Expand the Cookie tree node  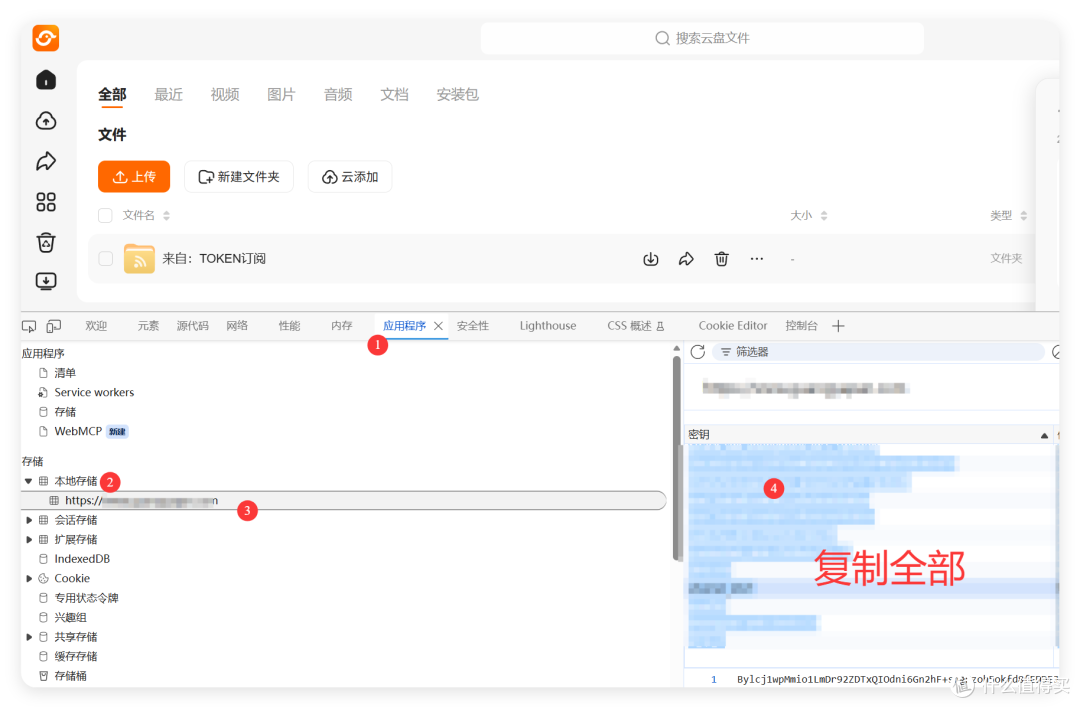[29, 579]
